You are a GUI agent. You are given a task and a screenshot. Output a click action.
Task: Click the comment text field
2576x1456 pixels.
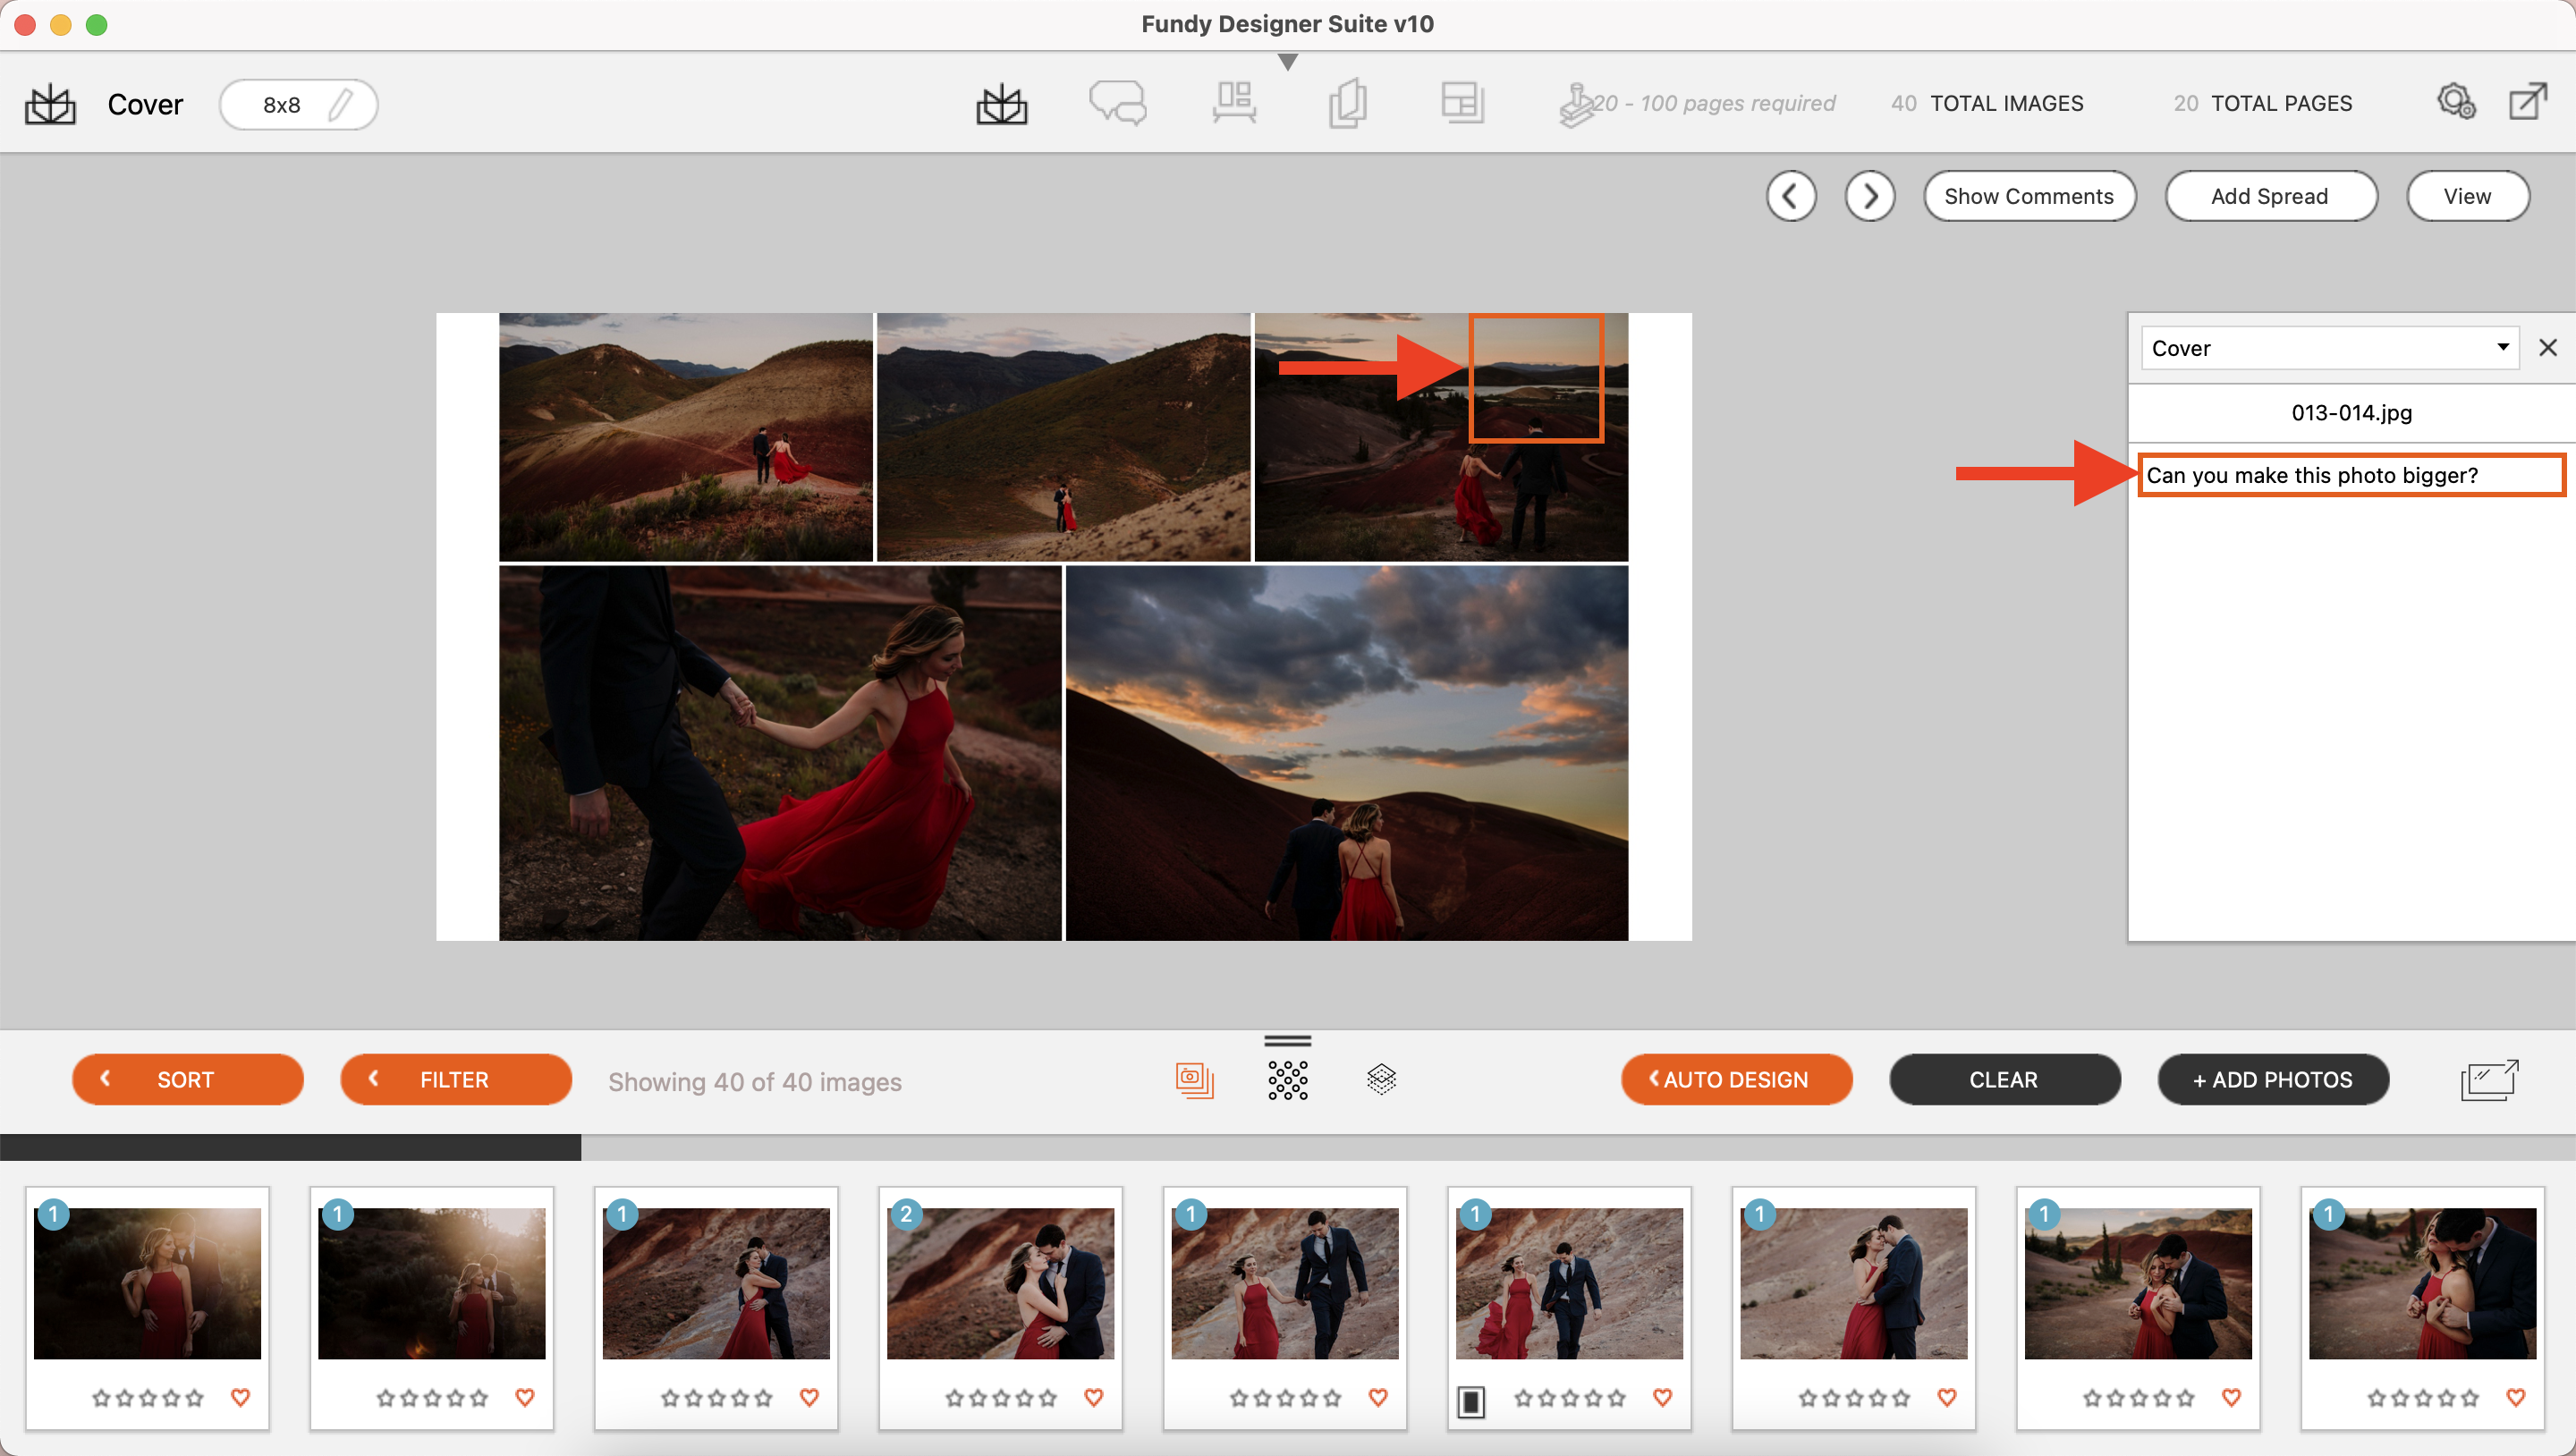(2351, 475)
